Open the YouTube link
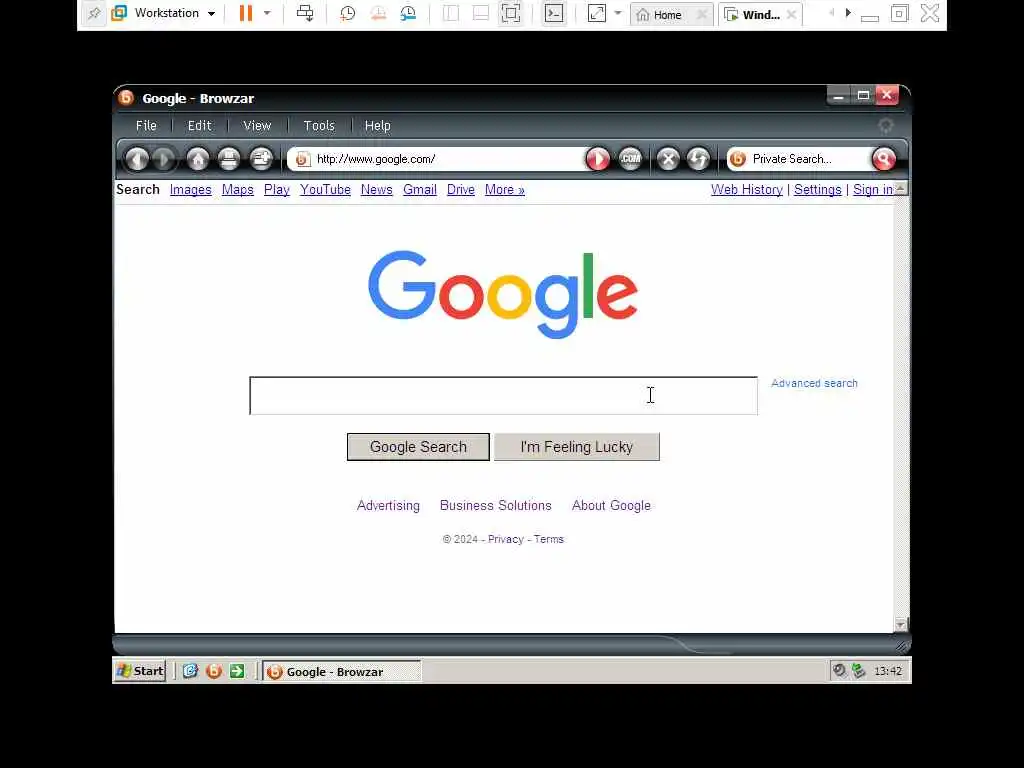Screen dimensions: 1024x768 coord(325,189)
